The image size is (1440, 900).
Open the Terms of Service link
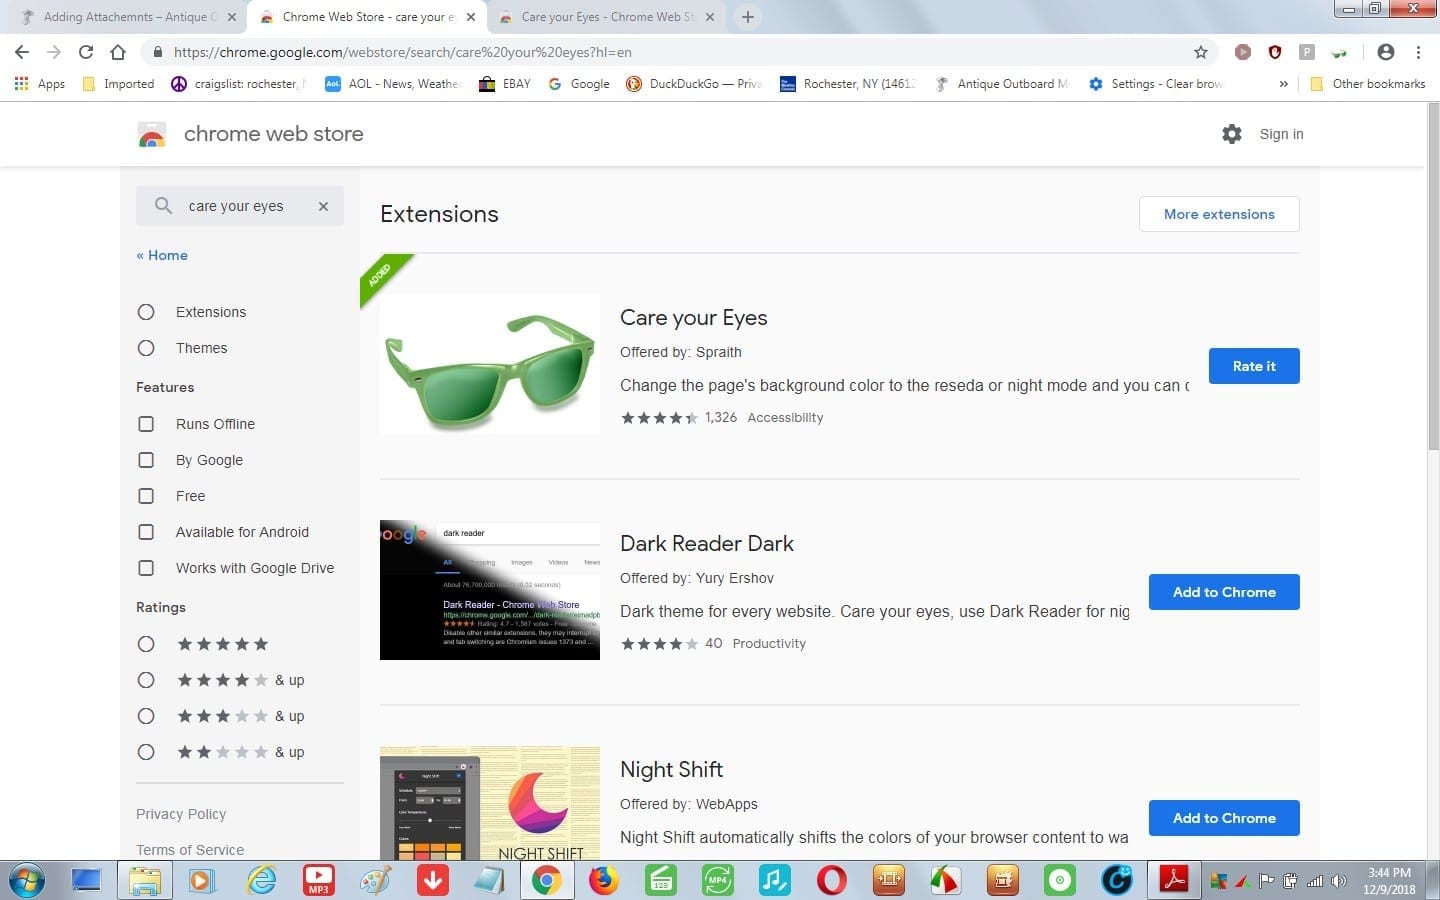point(190,850)
